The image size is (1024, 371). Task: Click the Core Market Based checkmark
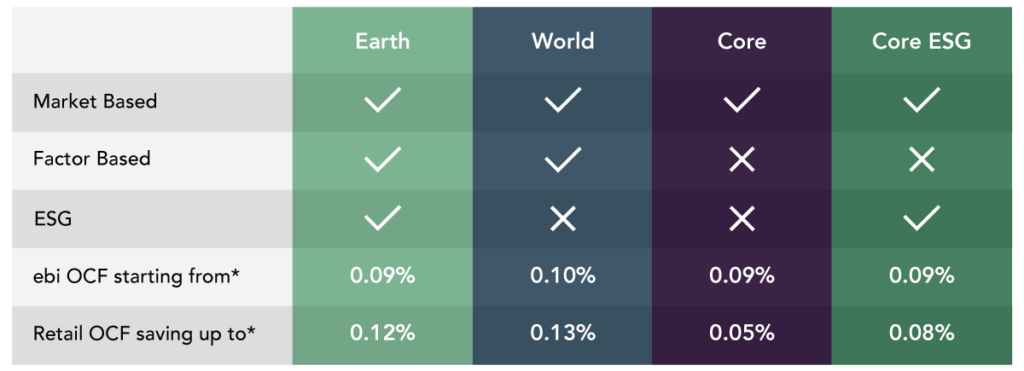pyautogui.click(x=742, y=101)
